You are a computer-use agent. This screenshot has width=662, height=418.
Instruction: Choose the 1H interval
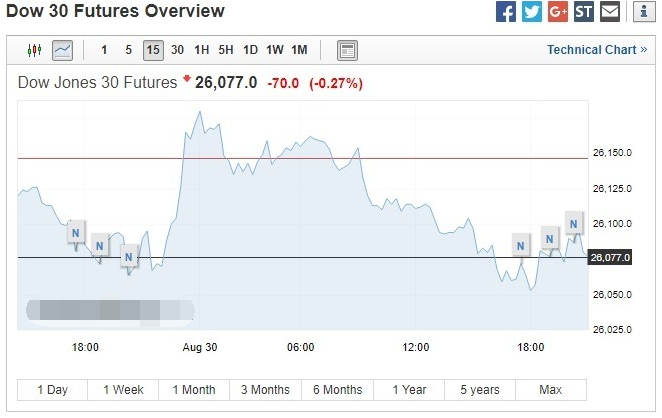click(202, 50)
